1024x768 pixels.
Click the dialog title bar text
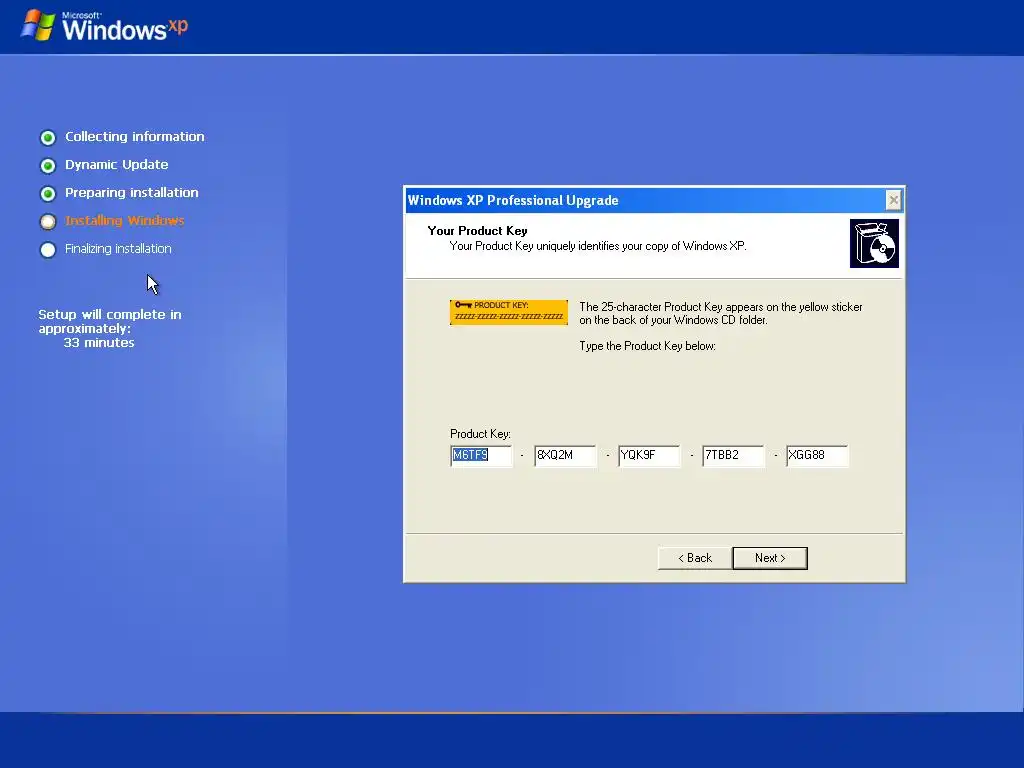pyautogui.click(x=513, y=200)
